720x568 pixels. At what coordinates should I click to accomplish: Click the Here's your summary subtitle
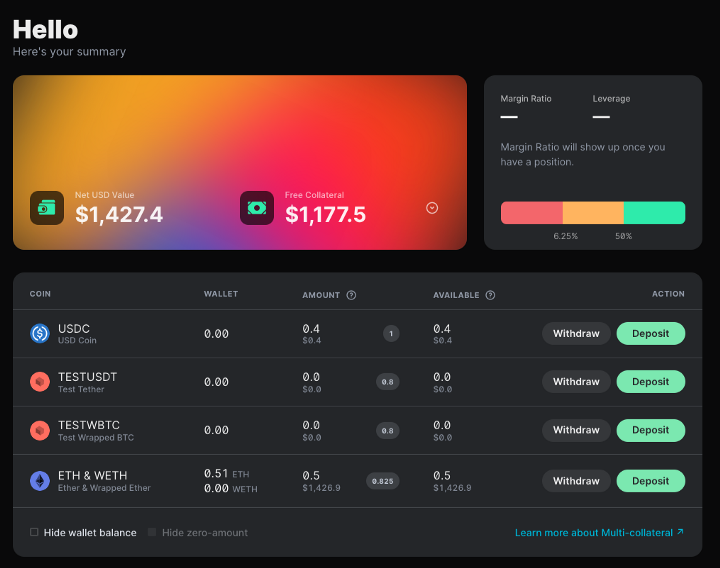[69, 51]
